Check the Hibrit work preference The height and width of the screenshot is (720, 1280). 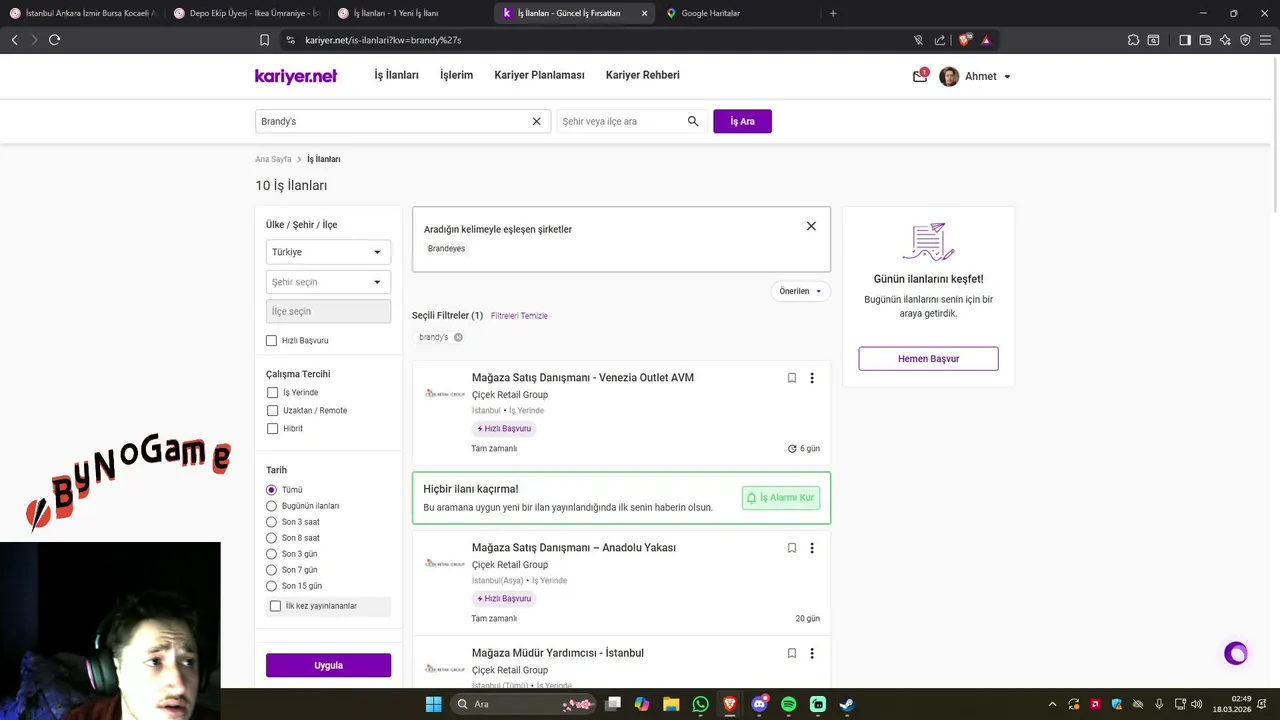point(272,429)
